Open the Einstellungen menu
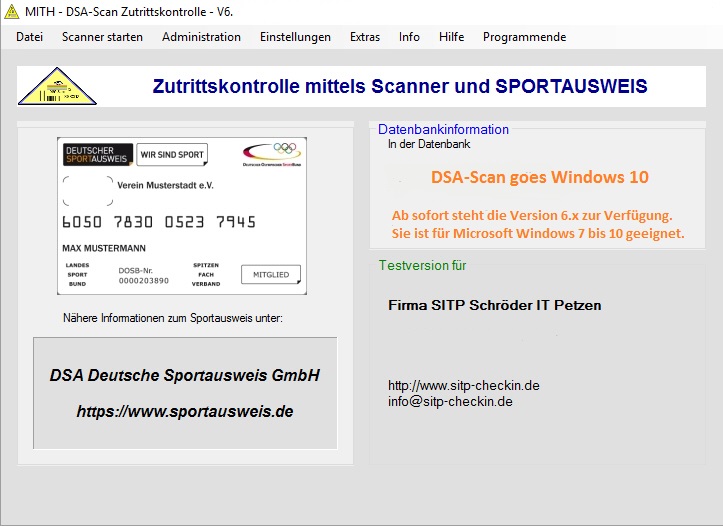The image size is (723, 526). (x=295, y=37)
